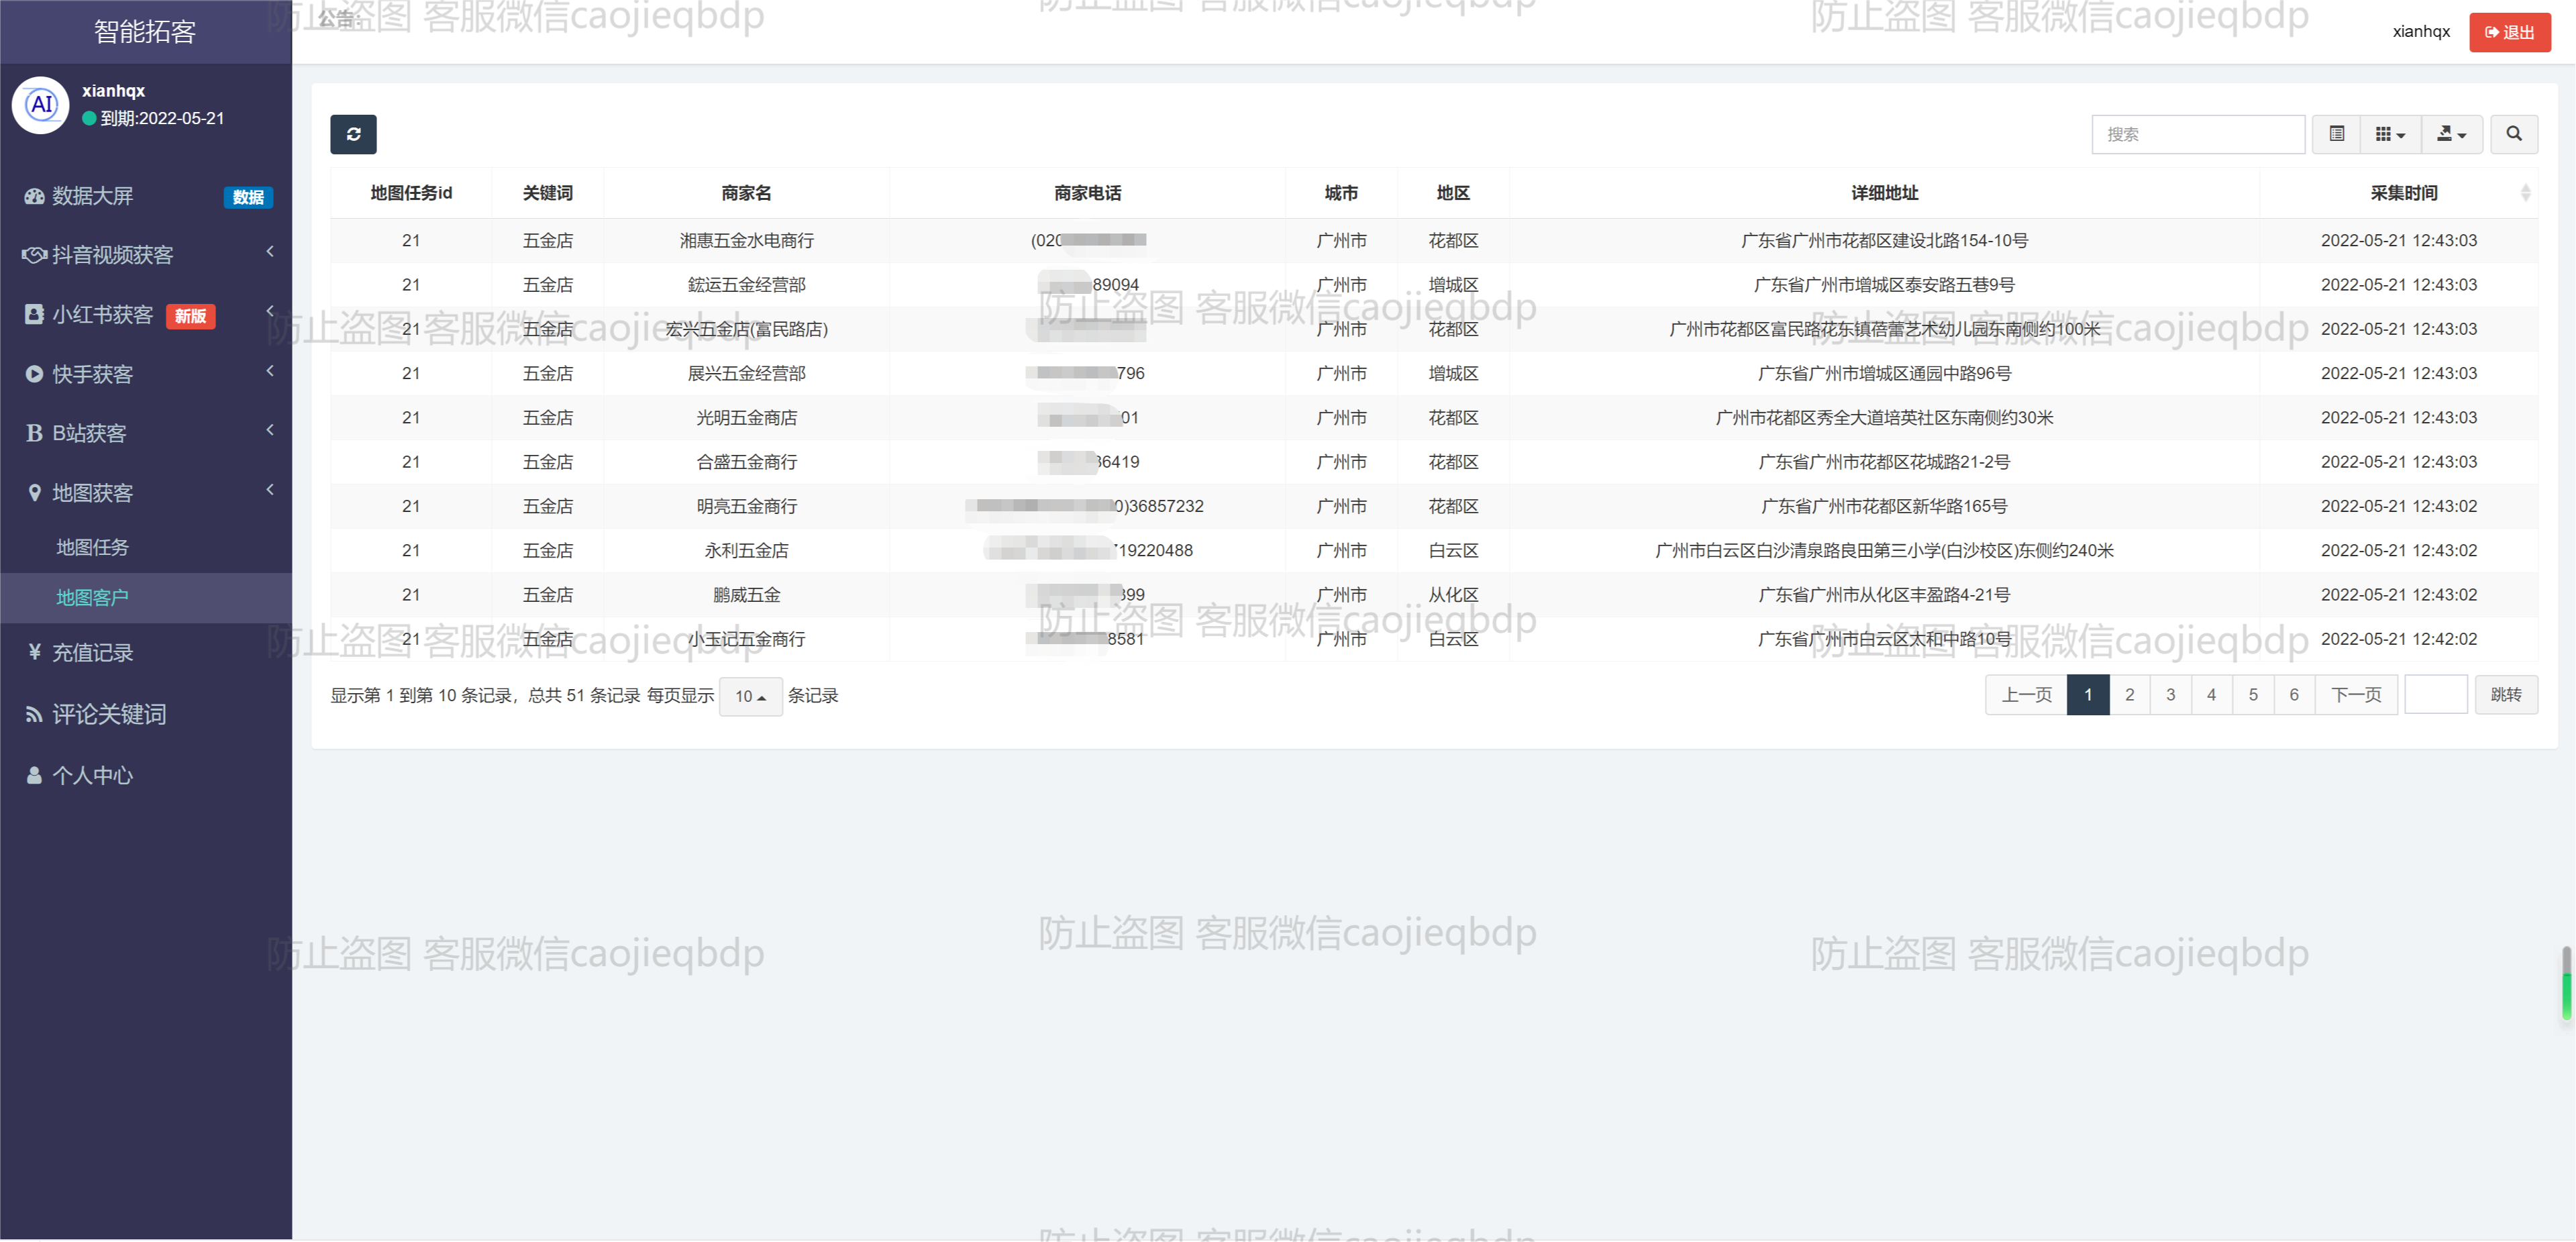This screenshot has height=1242, width=2576.
Task: Click the xianhqx AI avatar
Action: coord(41,104)
